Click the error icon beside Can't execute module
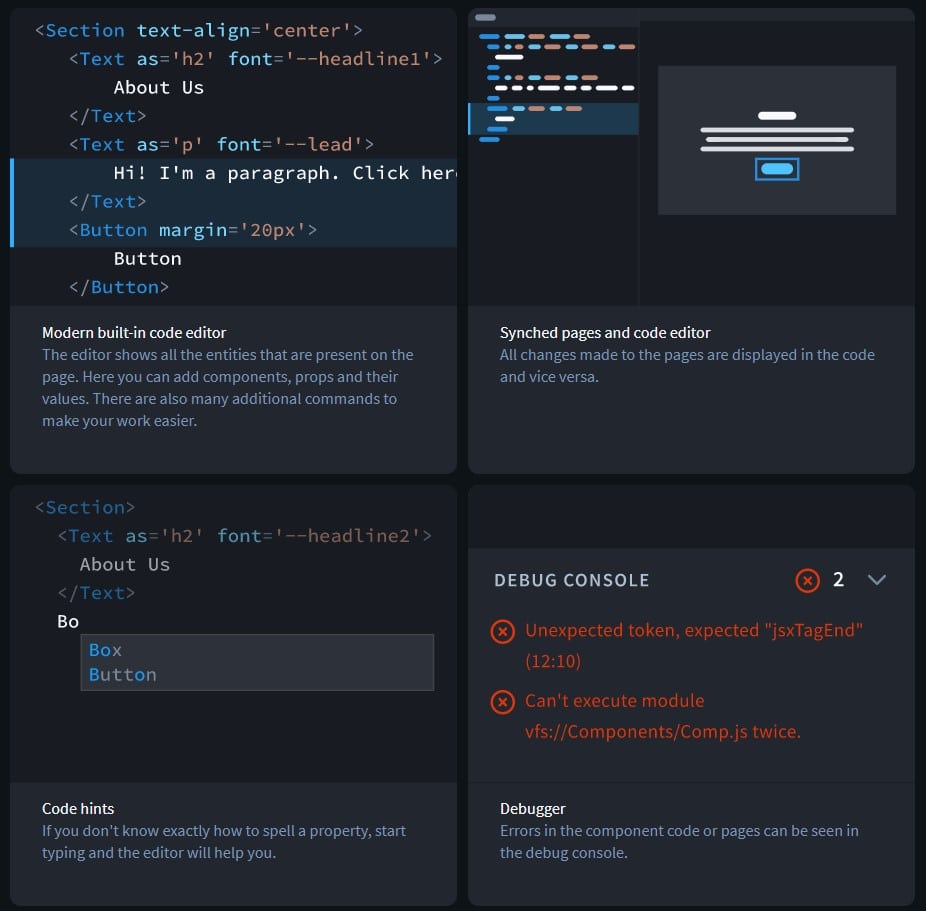926x911 pixels. pyautogui.click(x=502, y=702)
